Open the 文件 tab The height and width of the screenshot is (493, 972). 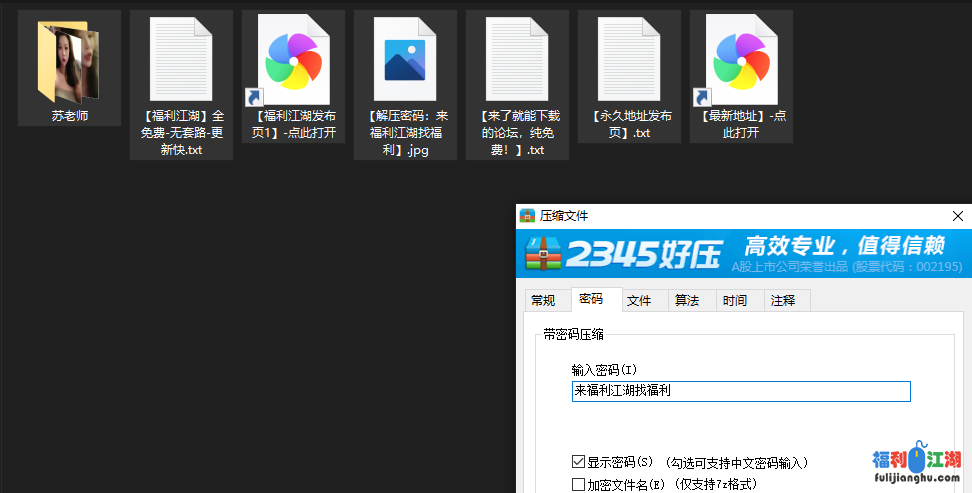(x=639, y=301)
